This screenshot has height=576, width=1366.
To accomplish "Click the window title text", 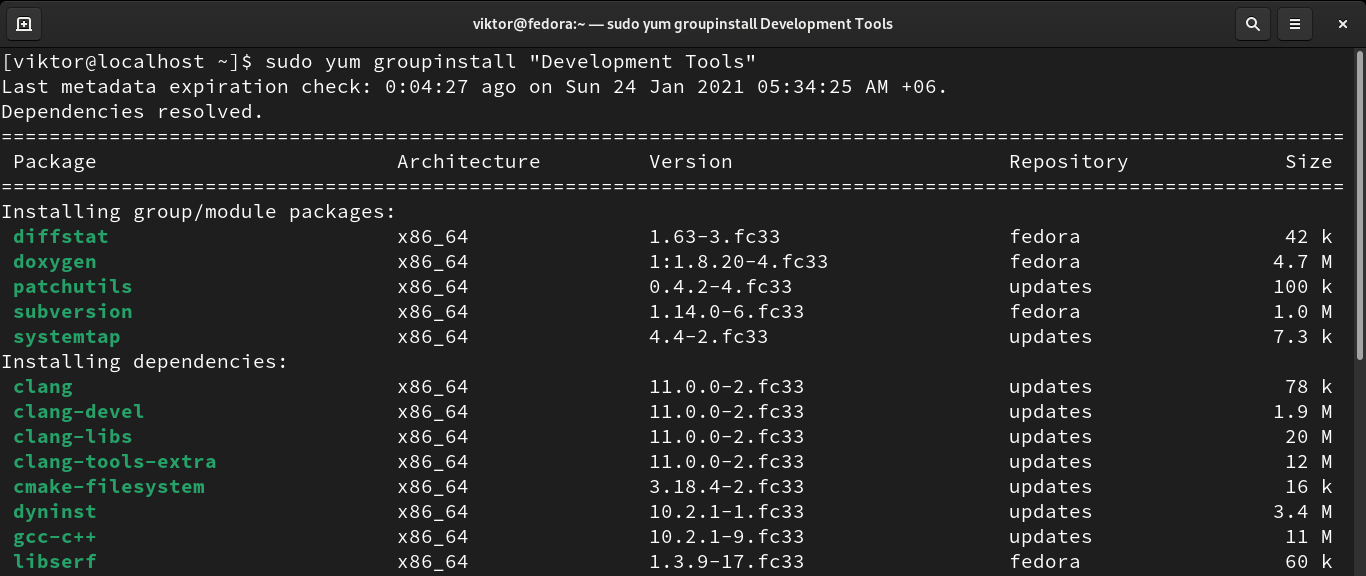I will click(x=683, y=23).
